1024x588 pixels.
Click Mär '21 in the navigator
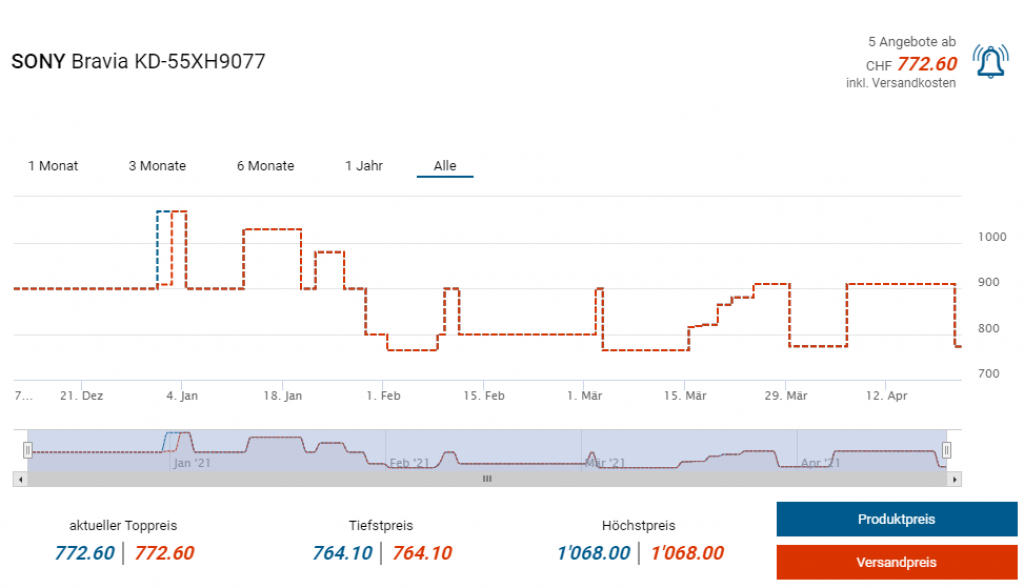tap(605, 463)
